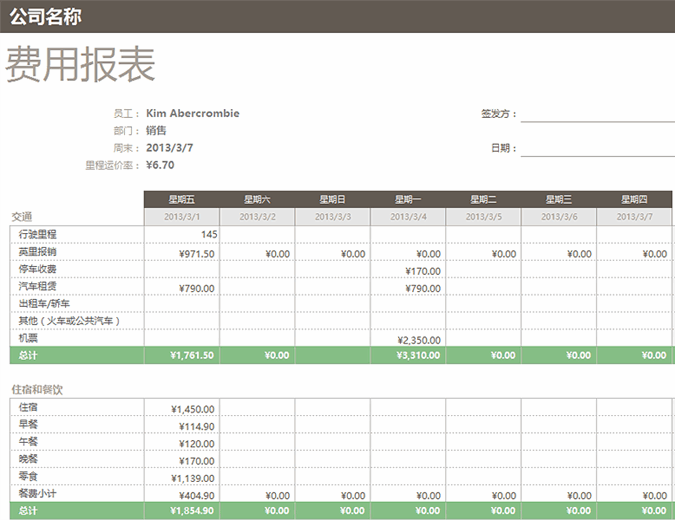Click the ¥971.50 mileage reimbursement cell
Viewport: 675px width, 520px height.
tap(181, 254)
